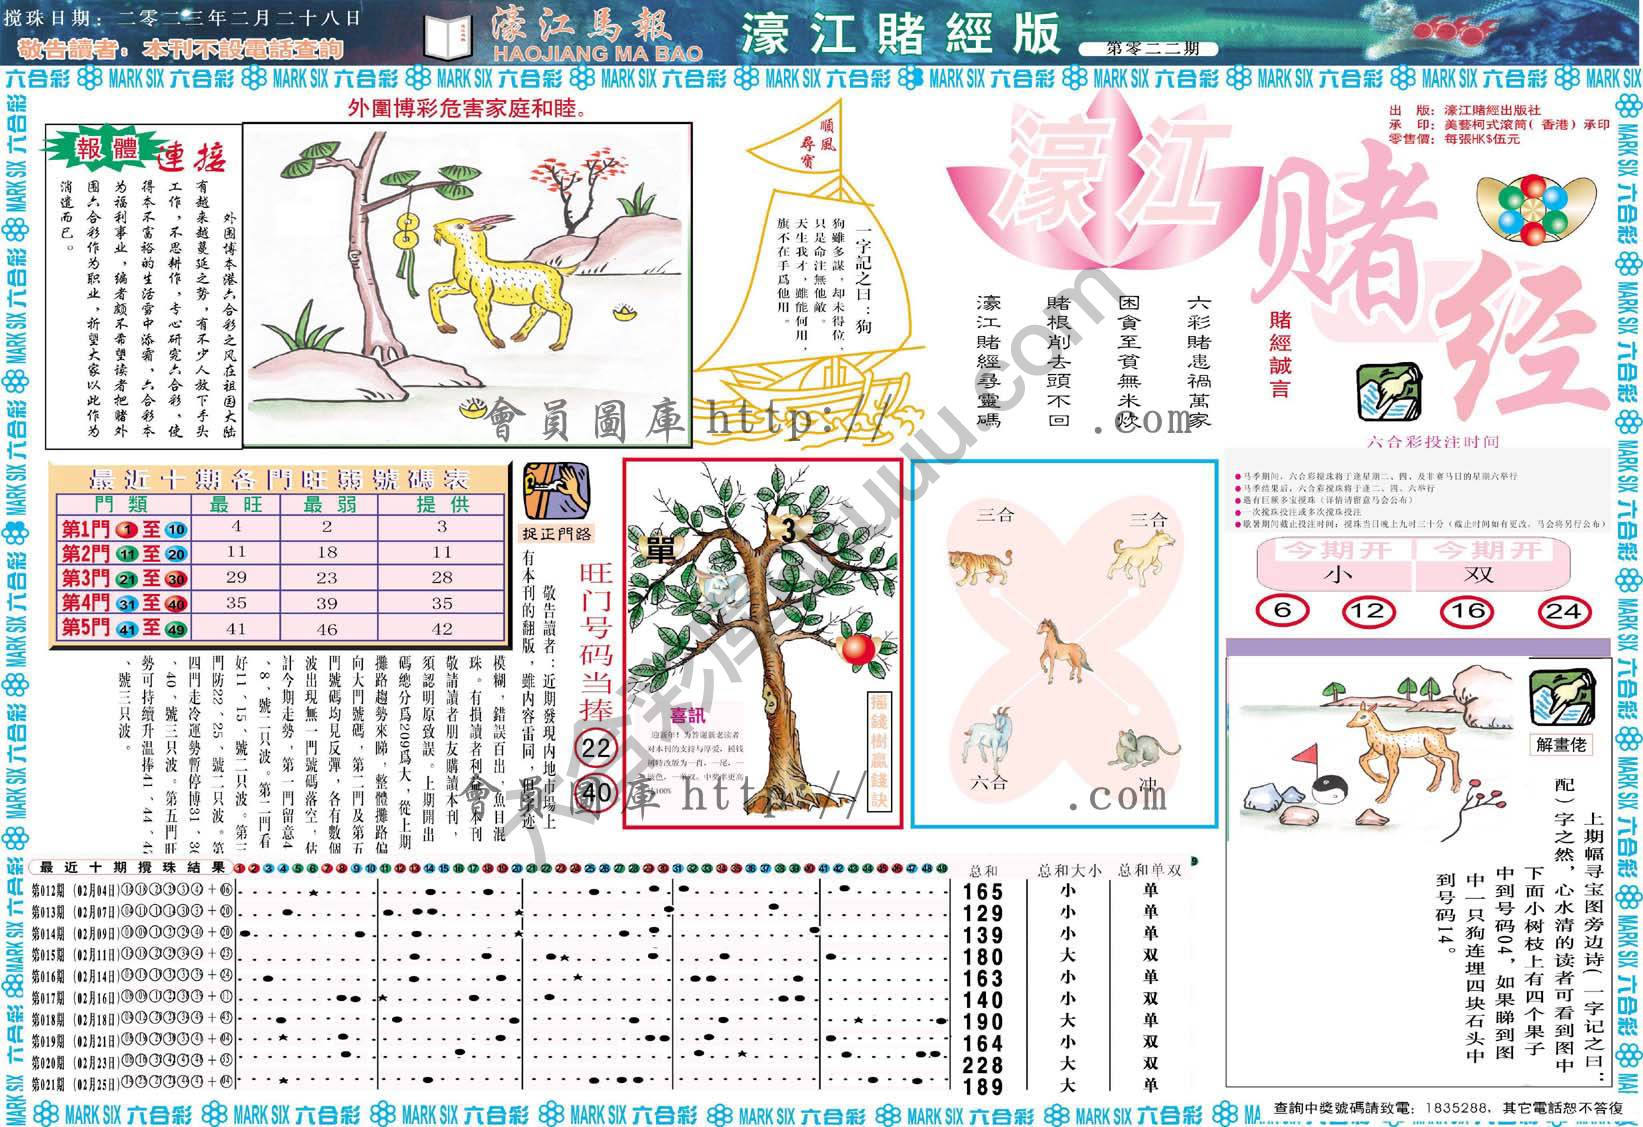The width and height of the screenshot is (1643, 1127).
Task: Click the 捉正門路 hands icon
Action: (556, 489)
